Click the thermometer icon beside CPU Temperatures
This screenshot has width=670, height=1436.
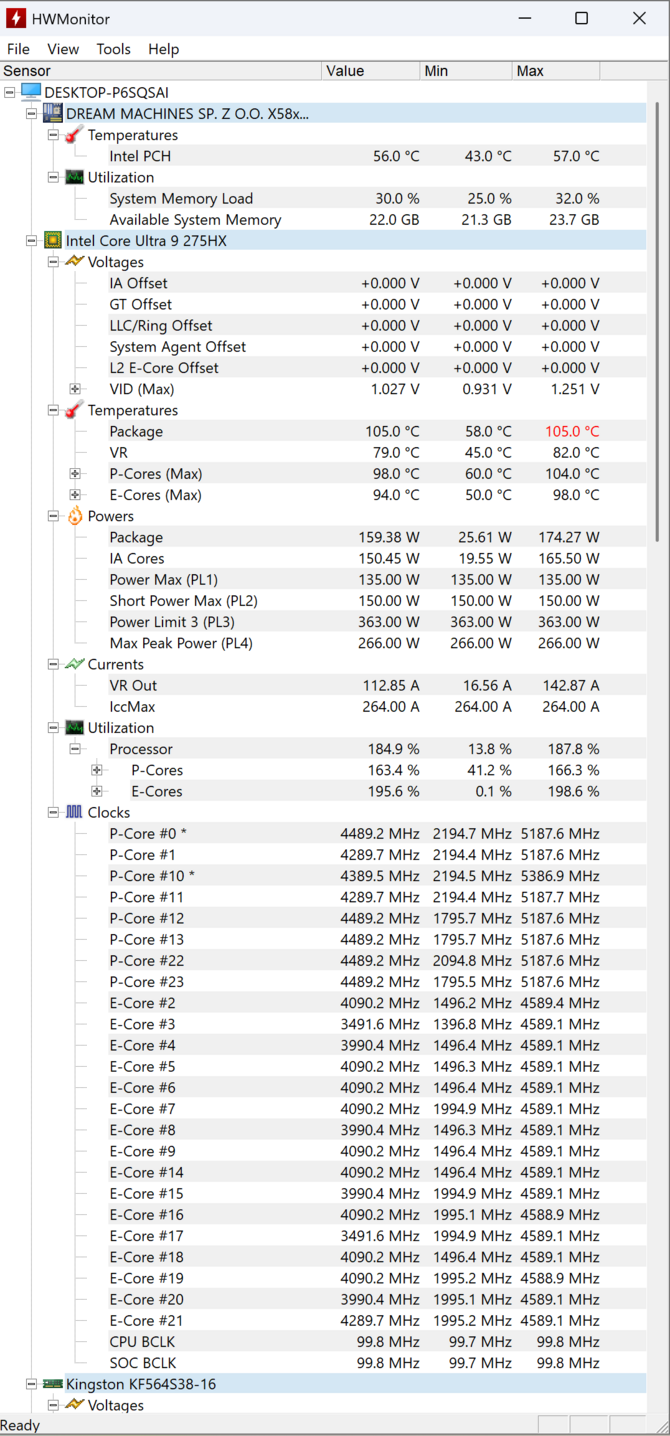pyautogui.click(x=74, y=410)
